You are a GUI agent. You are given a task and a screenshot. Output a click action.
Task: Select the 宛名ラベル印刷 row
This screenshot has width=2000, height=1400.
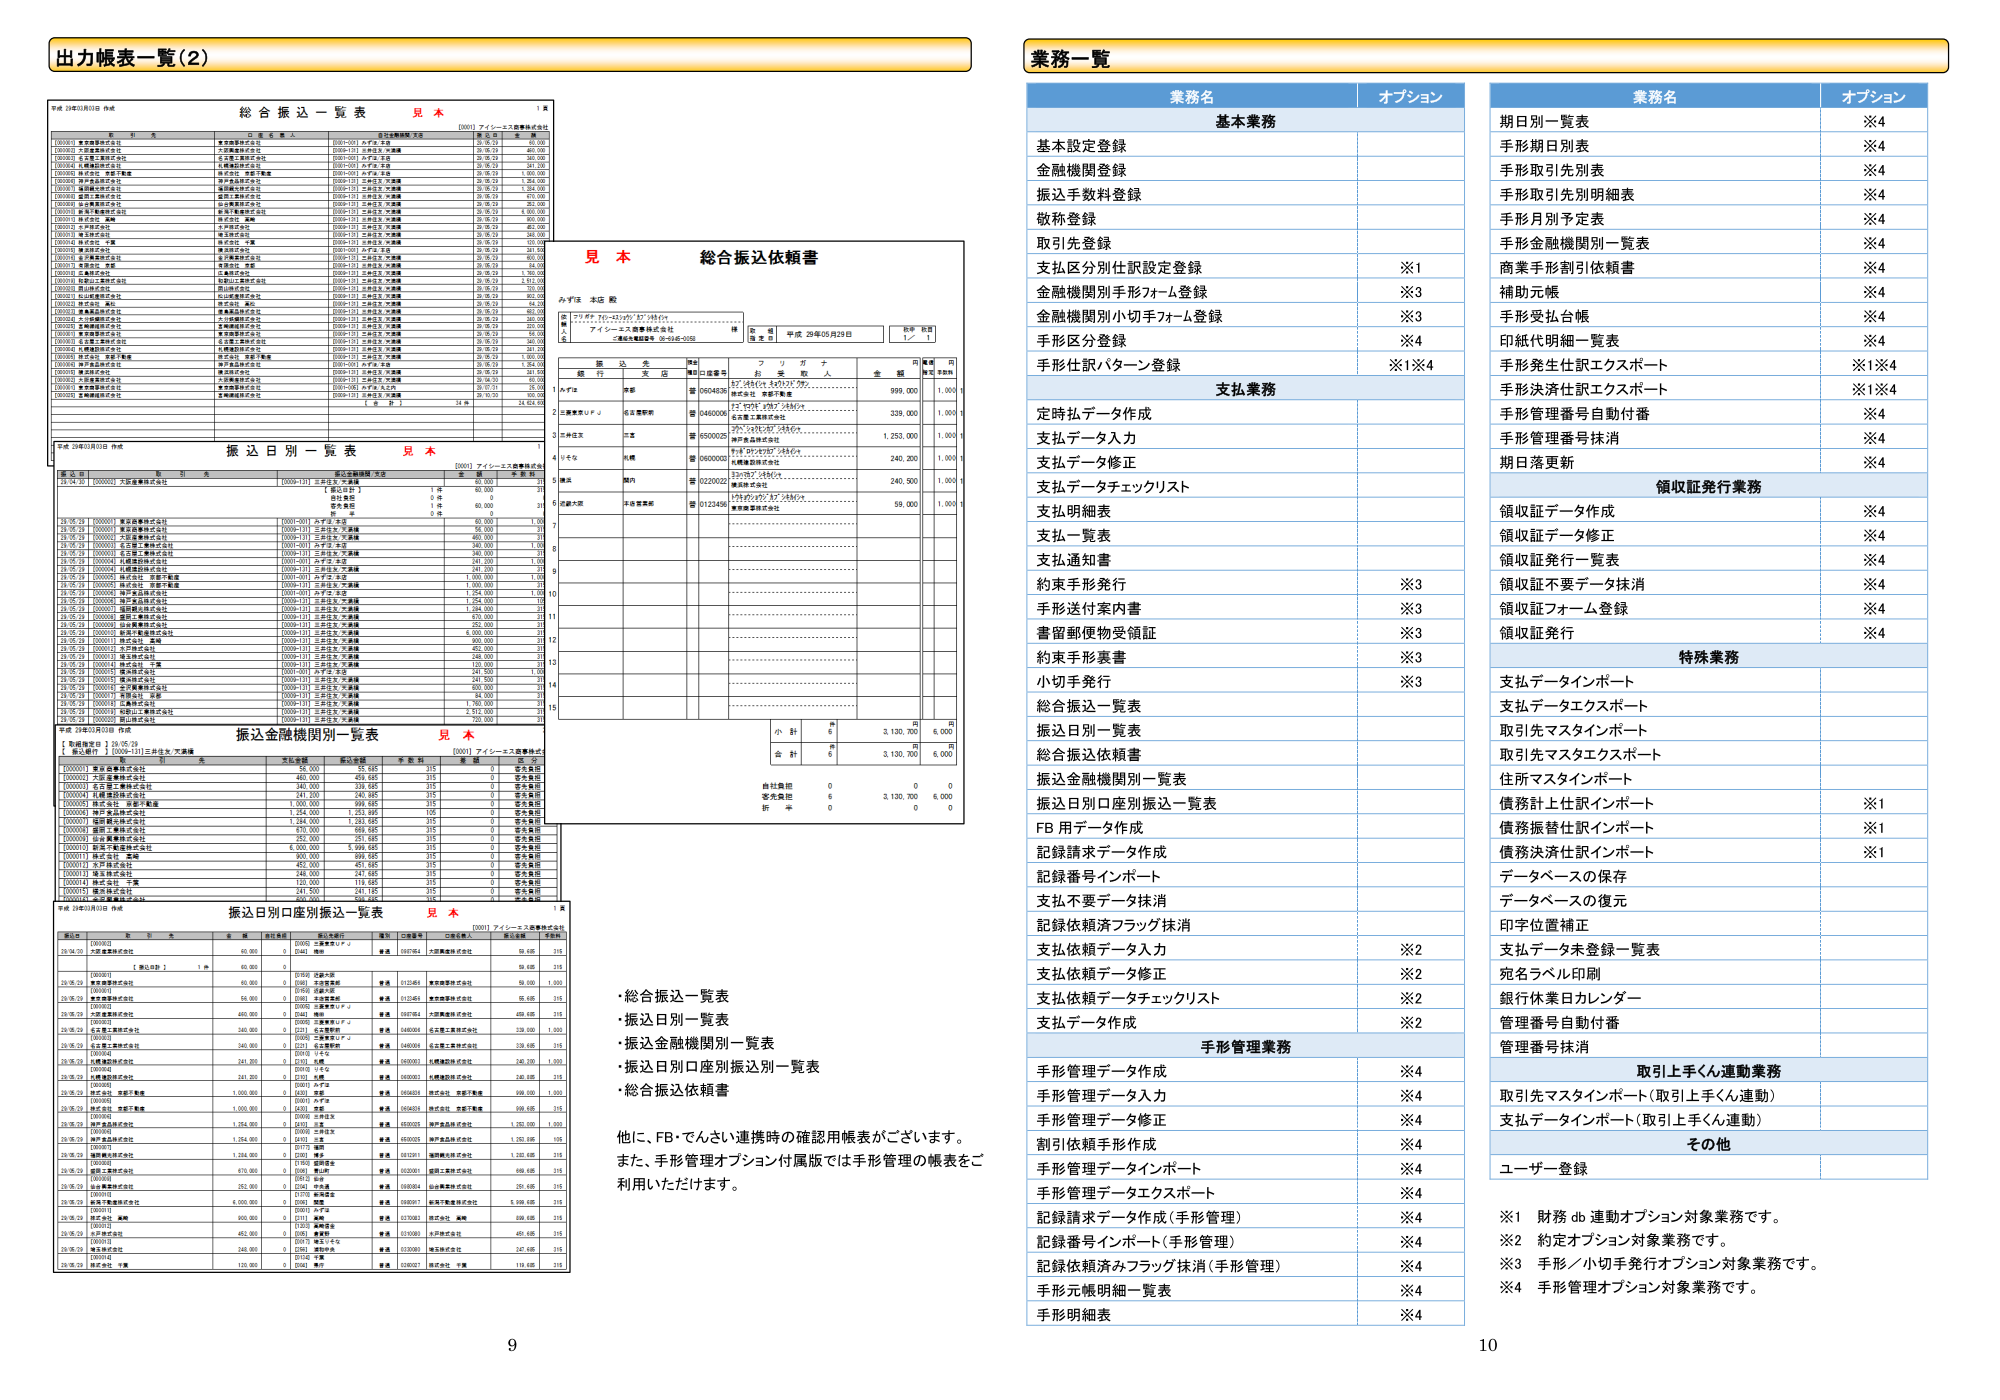[1708, 974]
